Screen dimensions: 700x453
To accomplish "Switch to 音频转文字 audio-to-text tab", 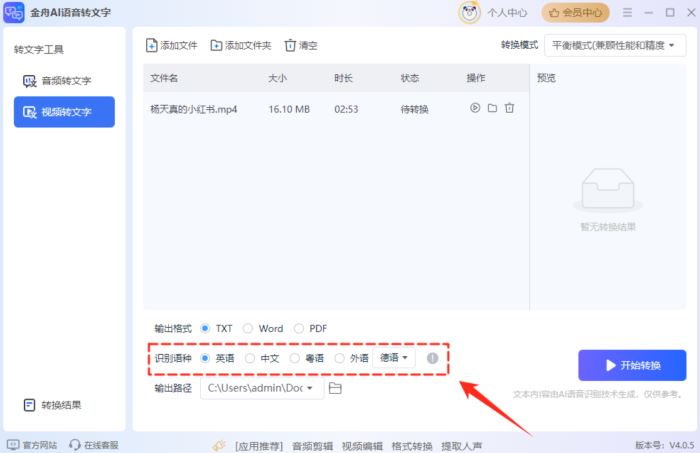I will (64, 81).
